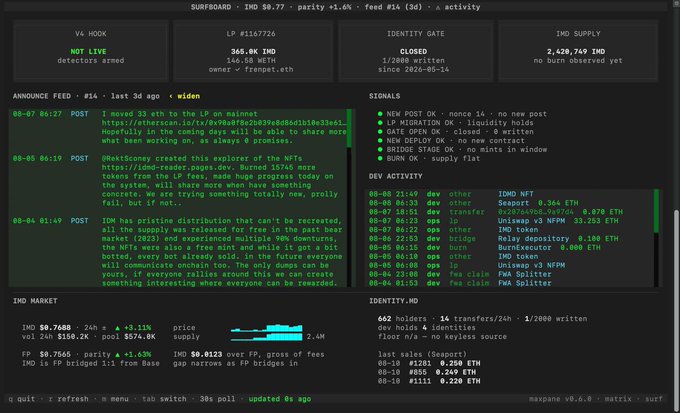Screen dimensions: 680x413
Task: Select the 08-04 23:08 FWA Splitter row
Action: pyautogui.click(x=510, y=274)
